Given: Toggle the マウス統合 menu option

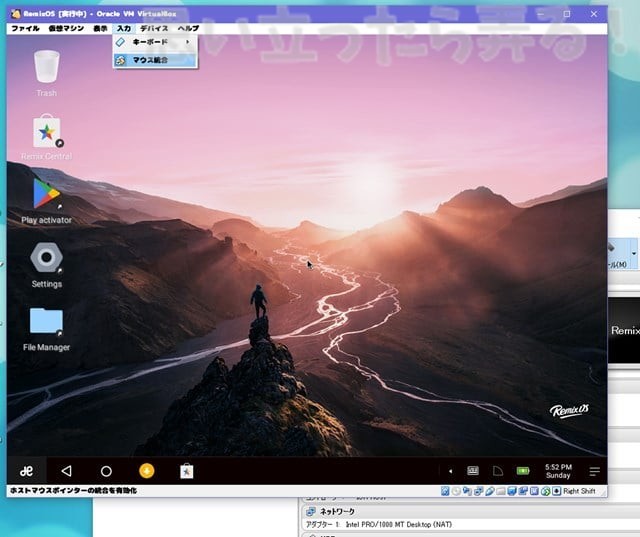Looking at the screenshot, I should pos(155,60).
